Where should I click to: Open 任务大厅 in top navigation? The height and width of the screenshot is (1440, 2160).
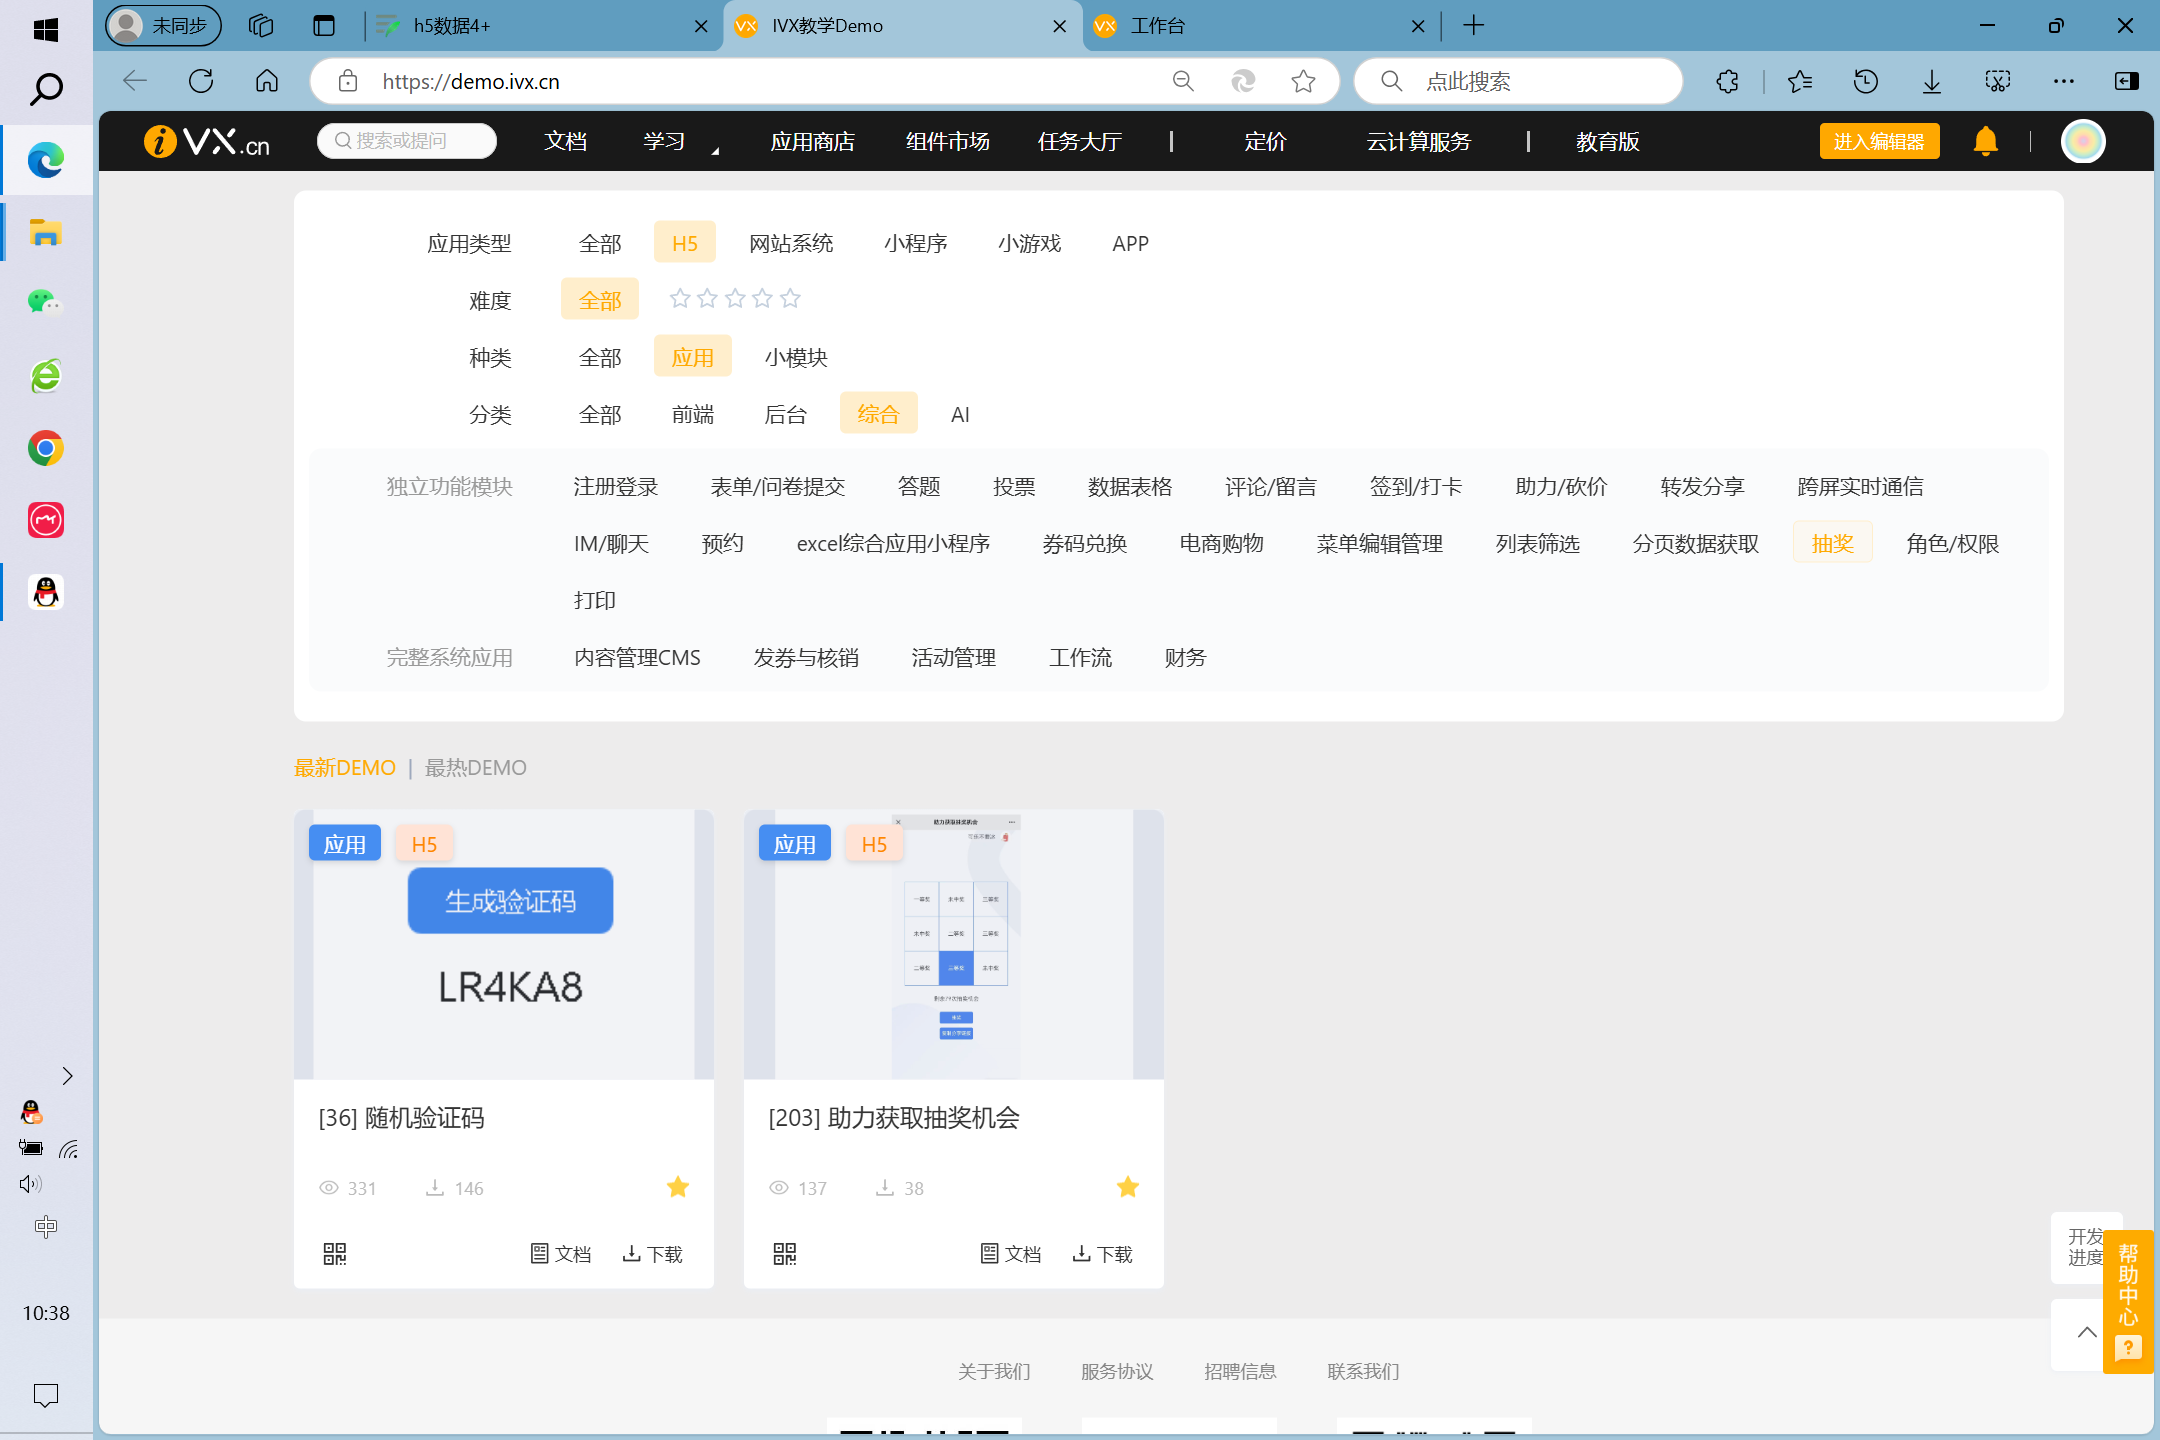pos(1079,141)
